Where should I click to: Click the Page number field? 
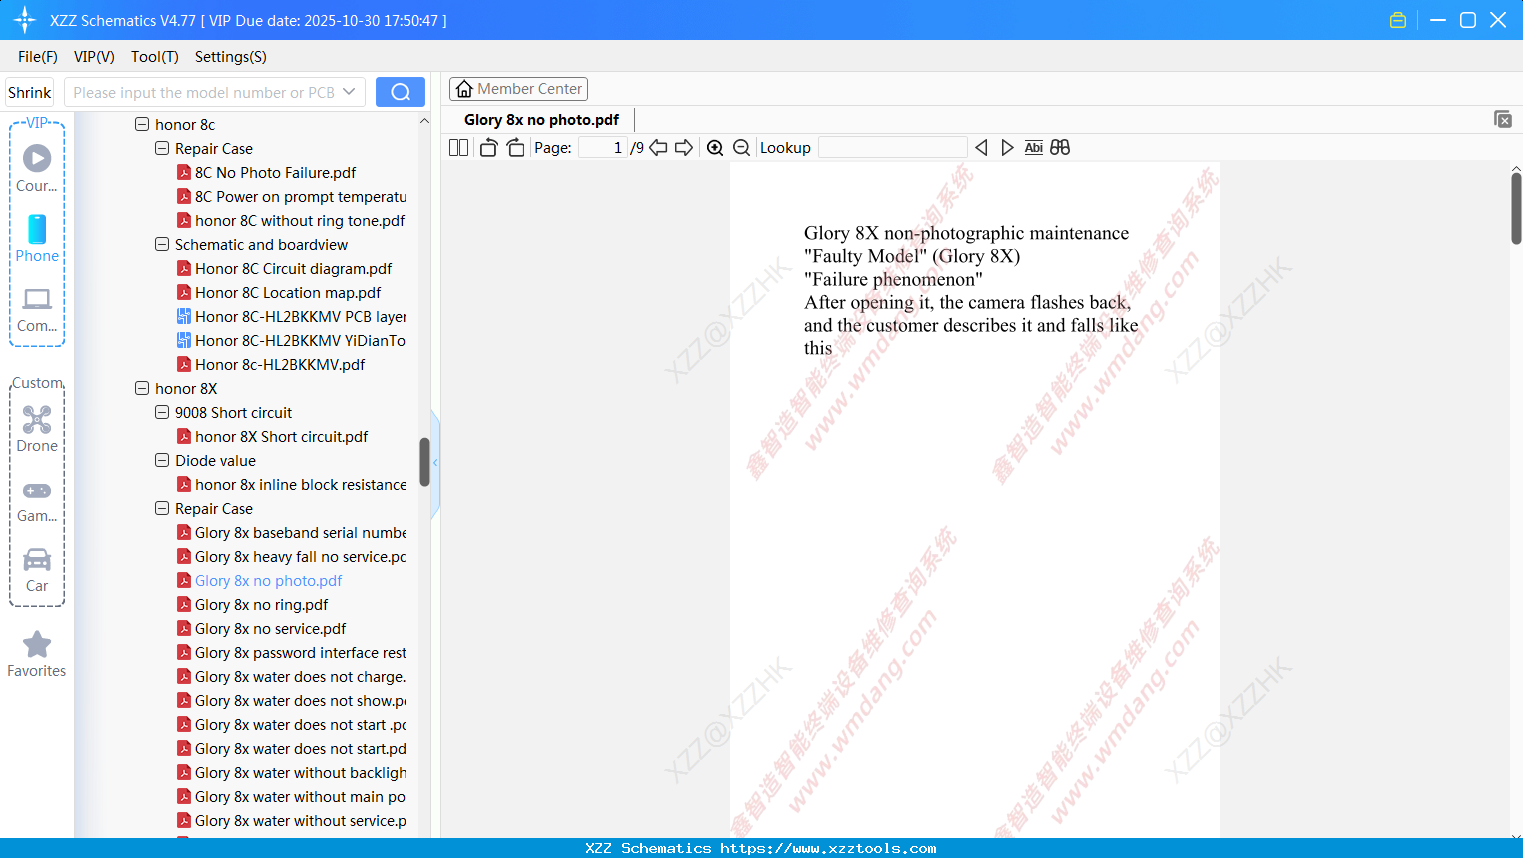coord(603,148)
